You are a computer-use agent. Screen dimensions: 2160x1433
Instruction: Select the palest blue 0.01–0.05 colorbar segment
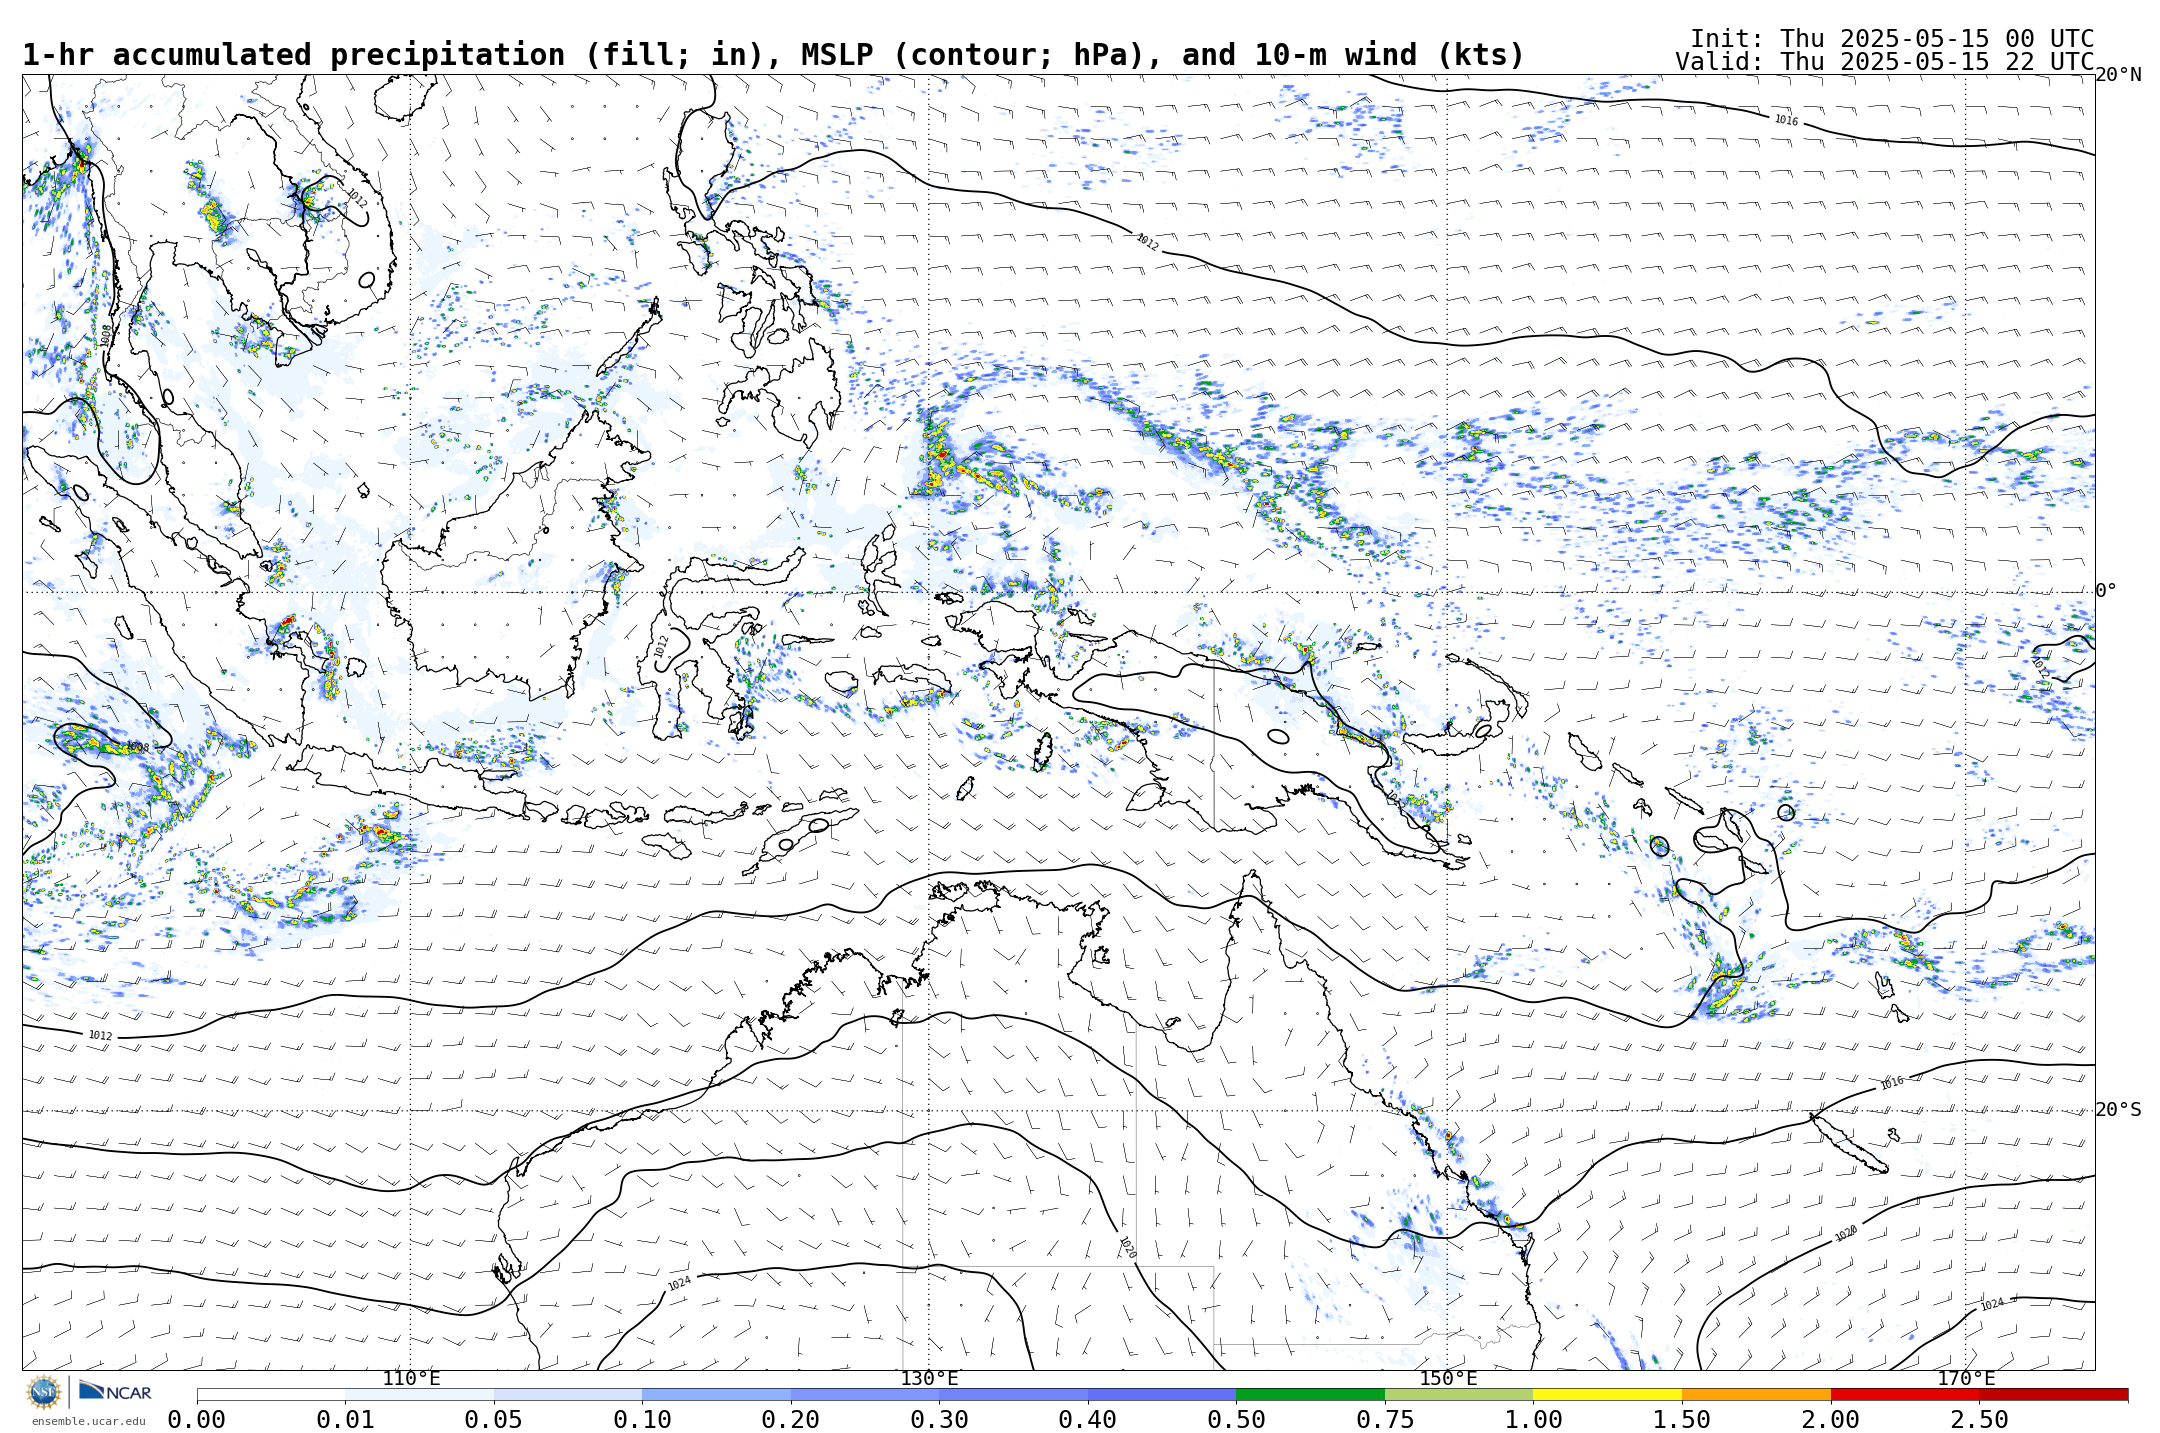[420, 1394]
